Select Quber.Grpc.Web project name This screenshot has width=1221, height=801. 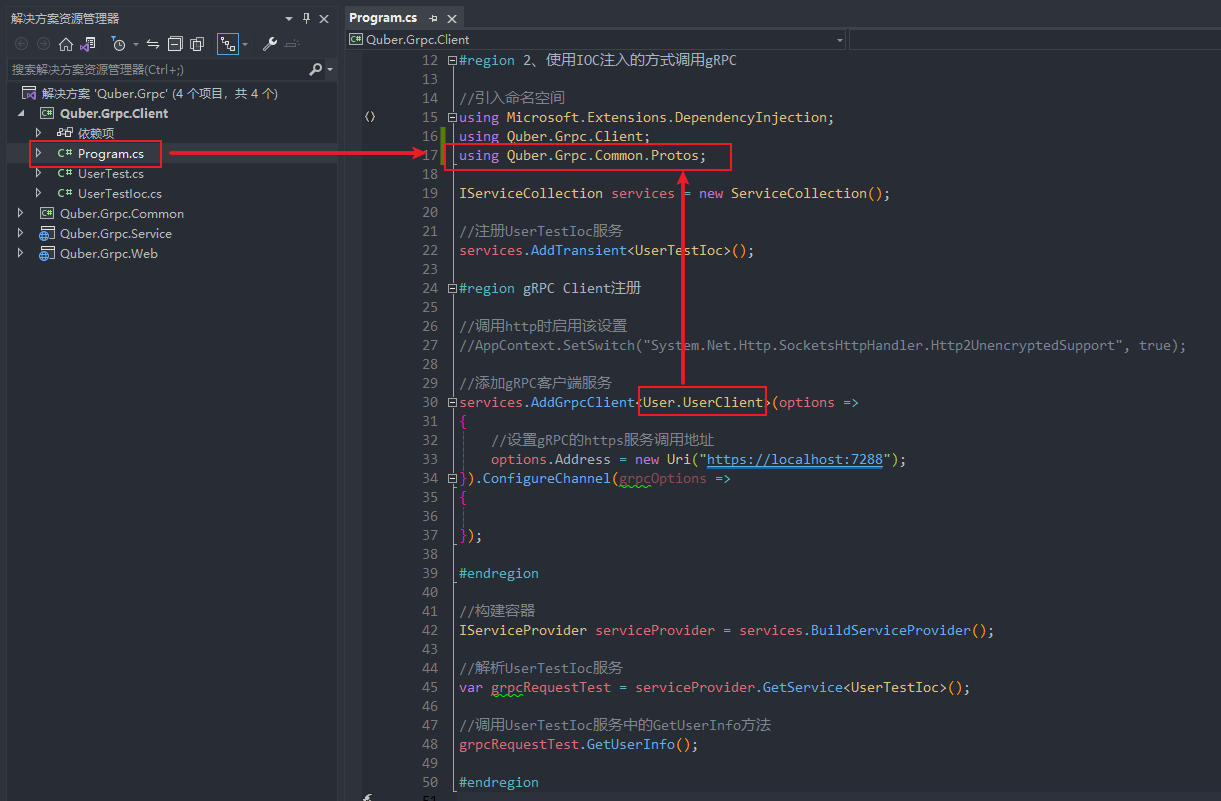(109, 253)
